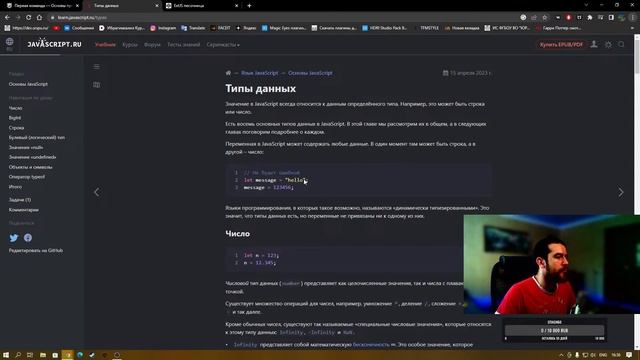Open the FACEIT bookmark
Screen dimensions: 640x360
click(220, 28)
